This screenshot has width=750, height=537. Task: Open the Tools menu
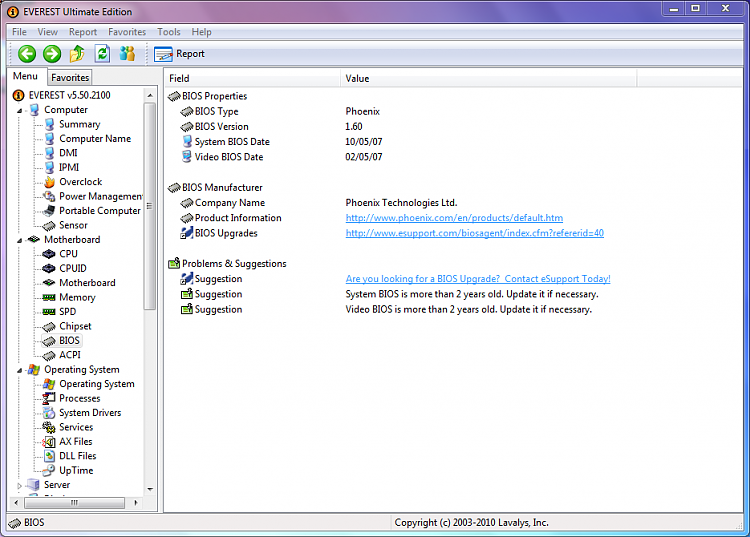169,32
